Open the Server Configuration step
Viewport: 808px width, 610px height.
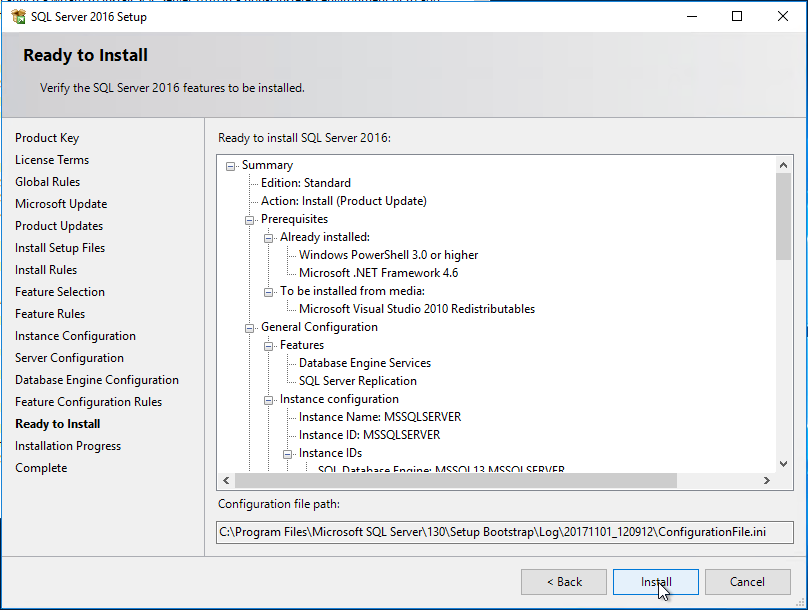point(69,358)
